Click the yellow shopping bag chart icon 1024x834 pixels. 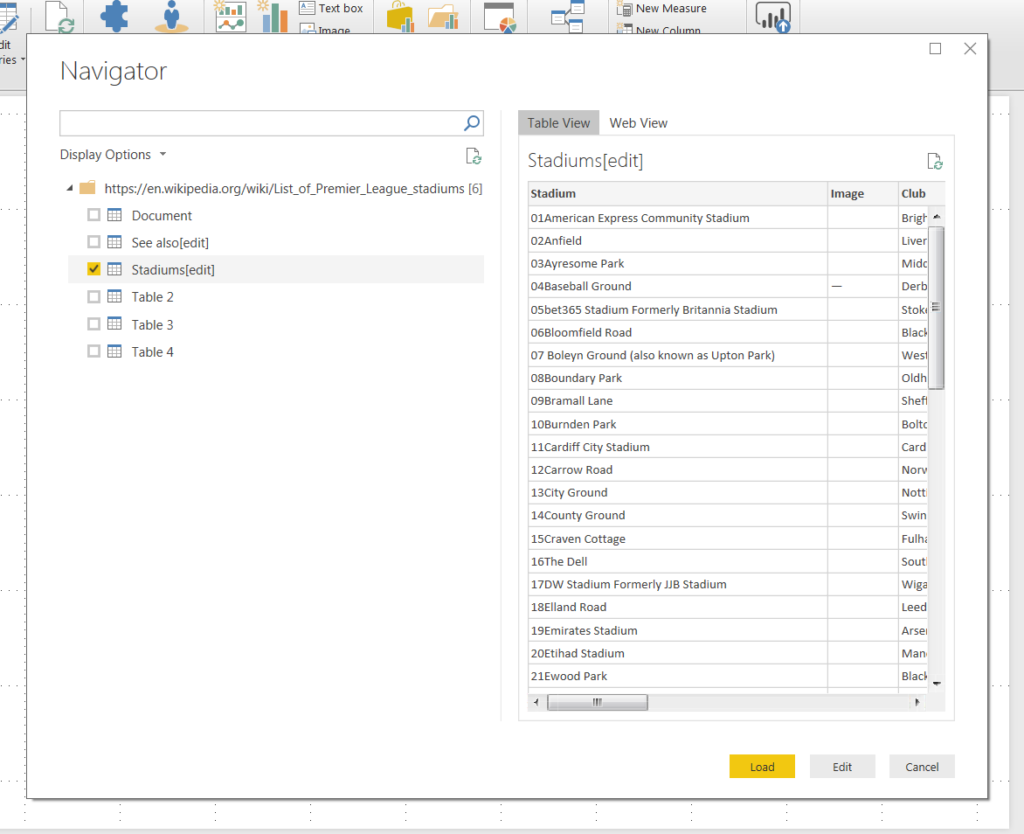[x=400, y=16]
